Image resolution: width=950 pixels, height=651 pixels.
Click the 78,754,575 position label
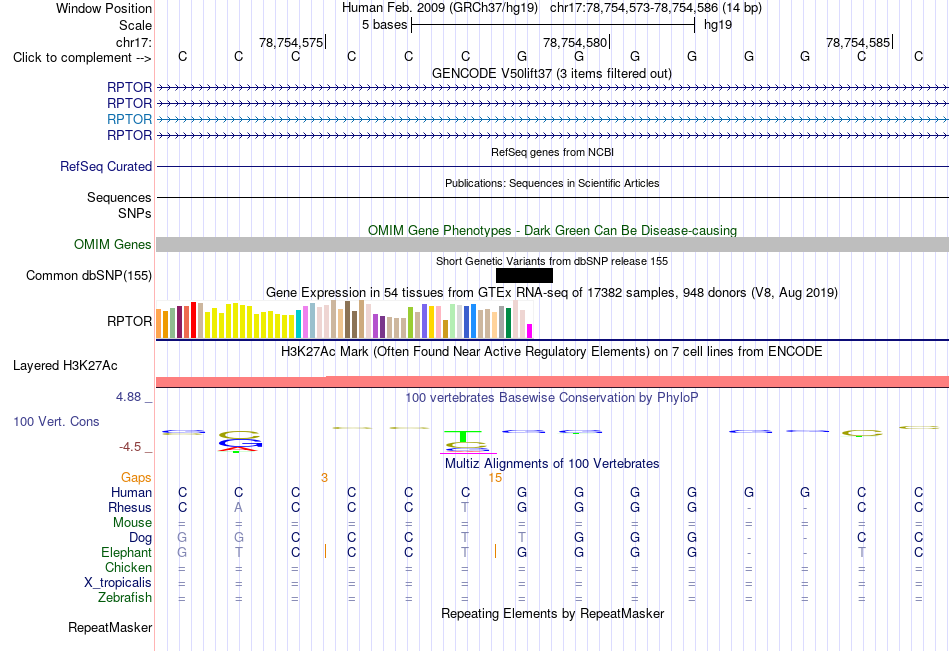291,42
